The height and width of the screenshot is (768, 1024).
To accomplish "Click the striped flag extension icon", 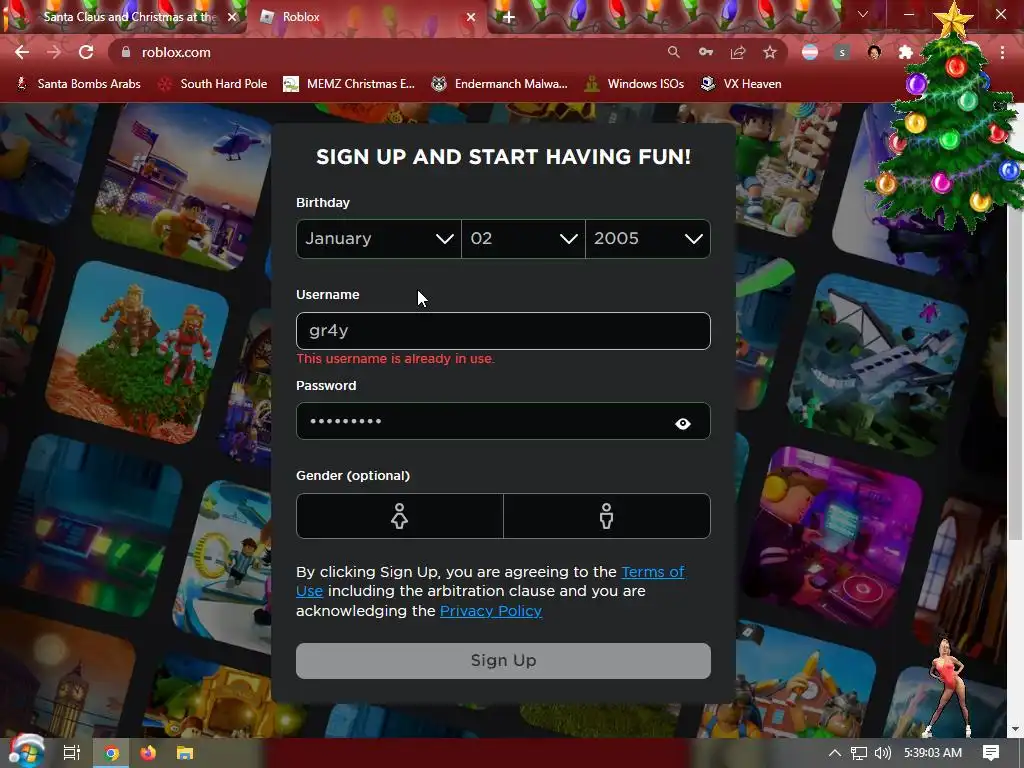I will point(810,52).
